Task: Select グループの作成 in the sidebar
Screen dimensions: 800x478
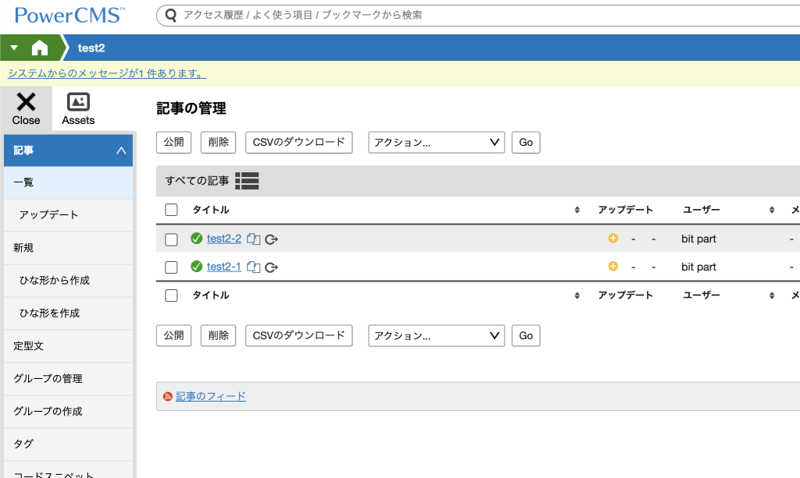Action: click(x=68, y=411)
